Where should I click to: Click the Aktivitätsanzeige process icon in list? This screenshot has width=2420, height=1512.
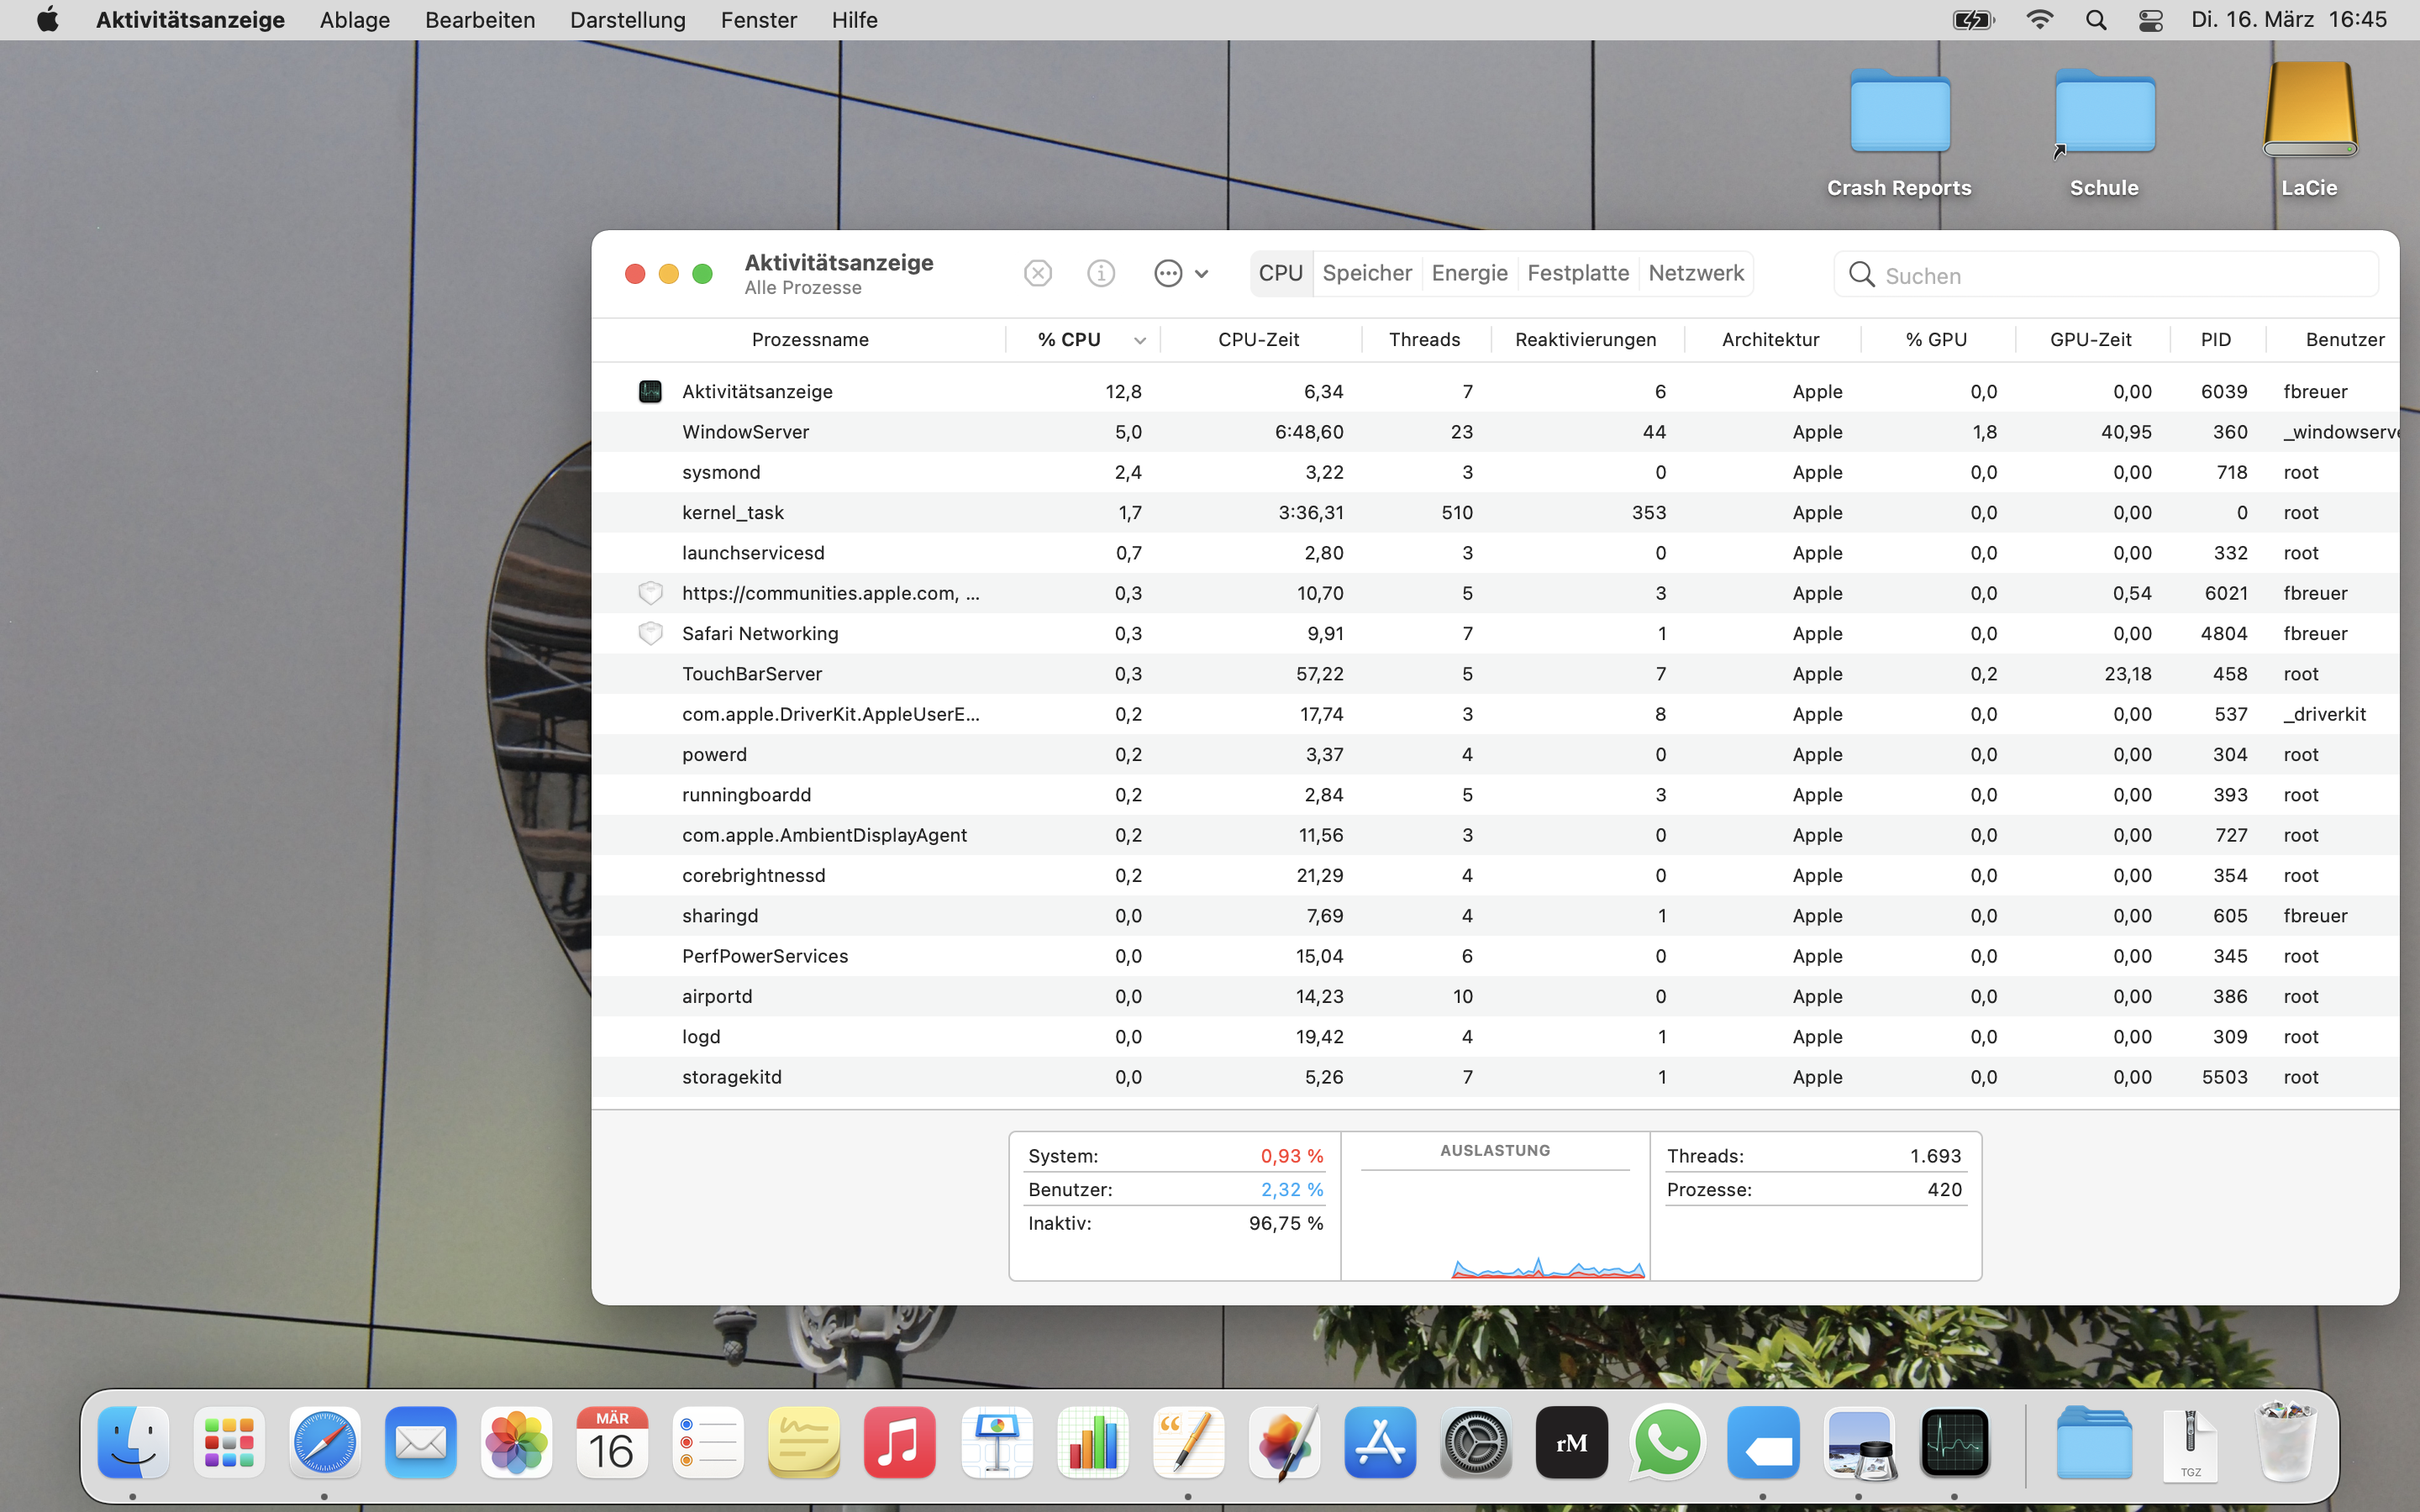[x=650, y=391]
